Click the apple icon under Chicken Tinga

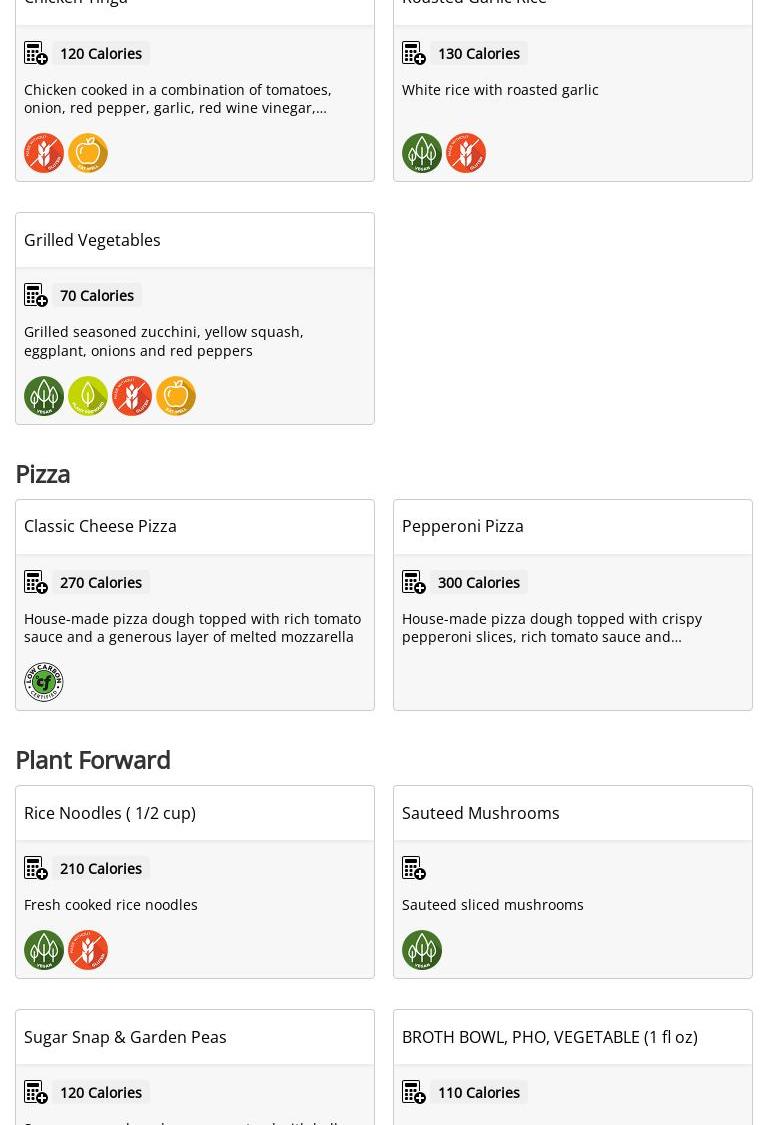88,153
